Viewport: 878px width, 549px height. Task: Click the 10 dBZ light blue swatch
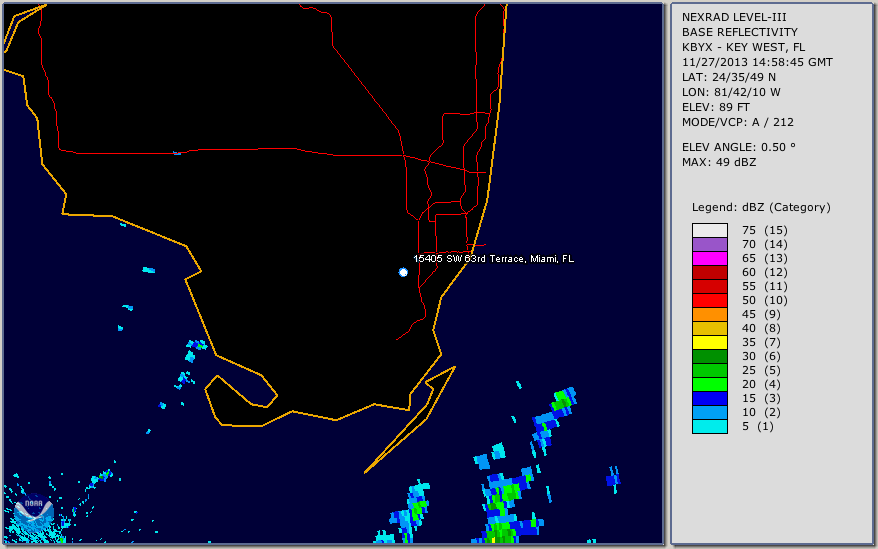tap(709, 412)
